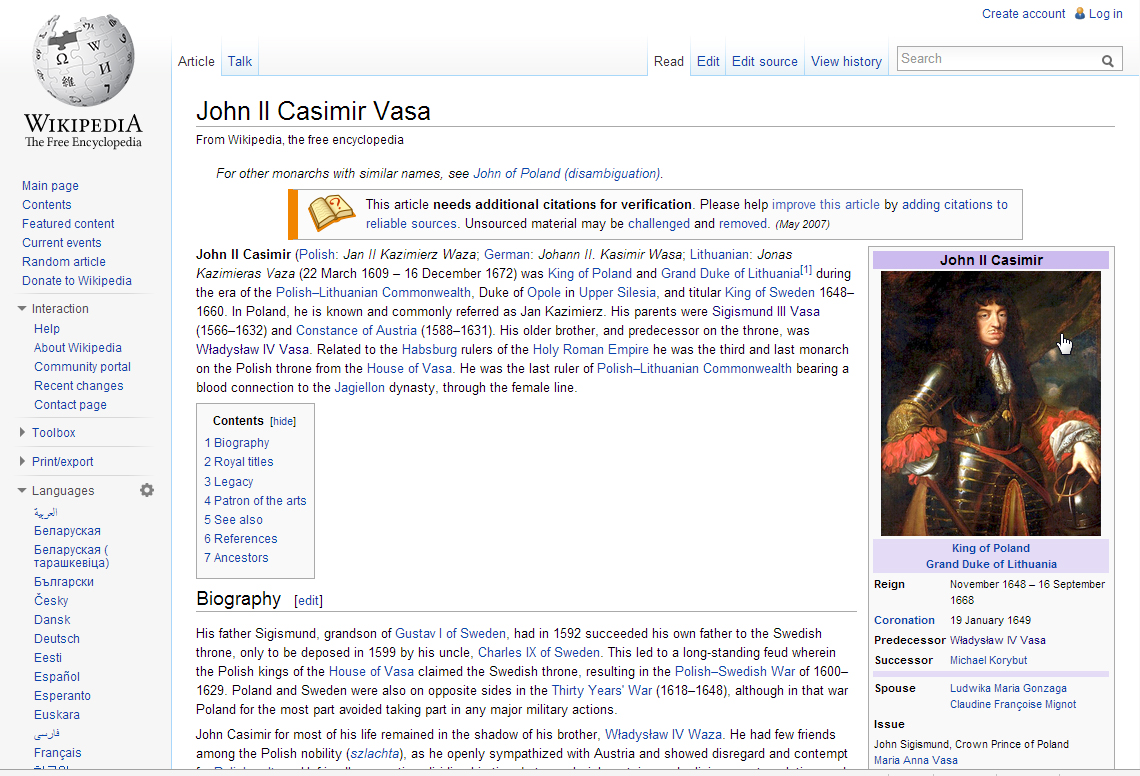
Task: Open Español language version
Action: click(x=57, y=676)
